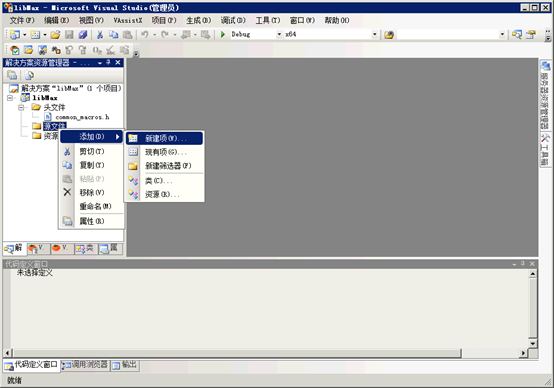Image resolution: width=554 pixels, height=388 pixels.
Task: Click the Visual Assist open file icon
Action: point(29,50)
